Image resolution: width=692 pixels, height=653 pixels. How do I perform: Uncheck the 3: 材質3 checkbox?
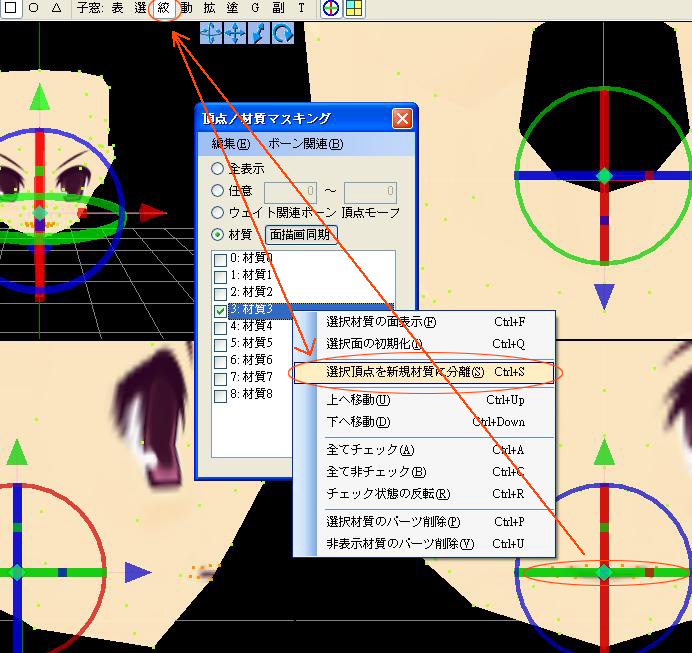click(220, 311)
